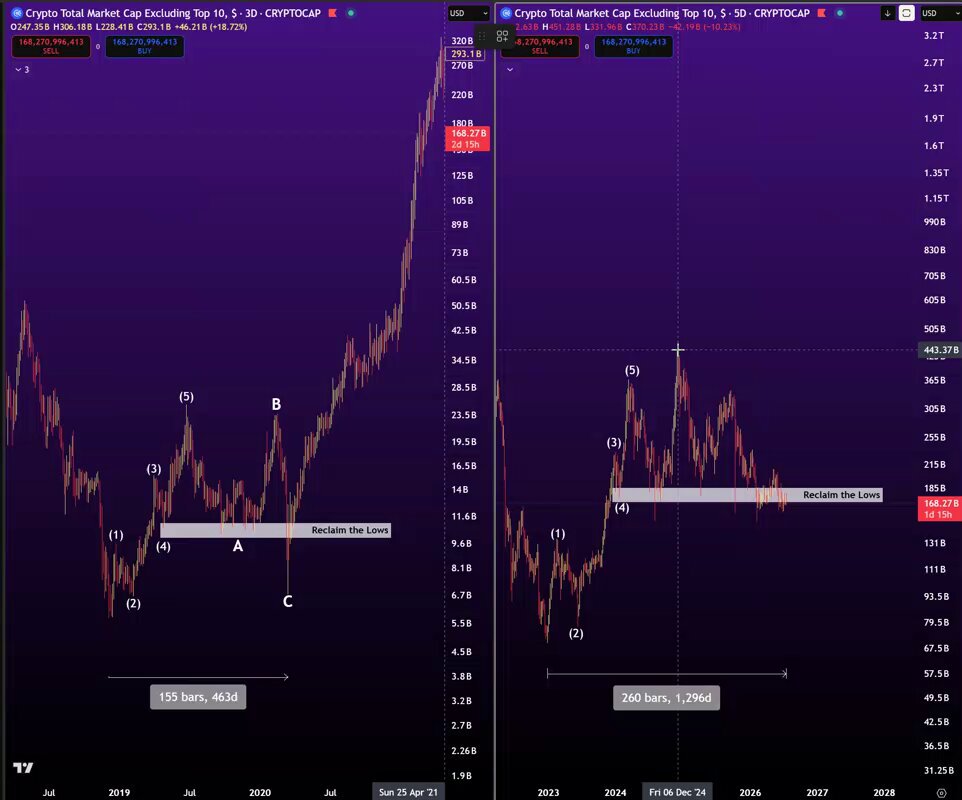This screenshot has width=962, height=800.
Task: Click the symbol logo icon on the right 5D chart
Action: (506, 13)
